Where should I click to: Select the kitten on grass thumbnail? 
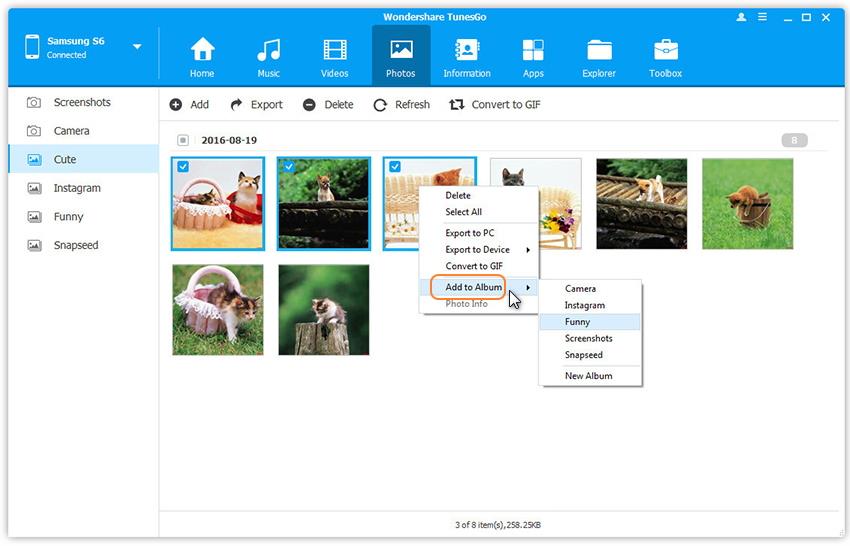pos(747,204)
